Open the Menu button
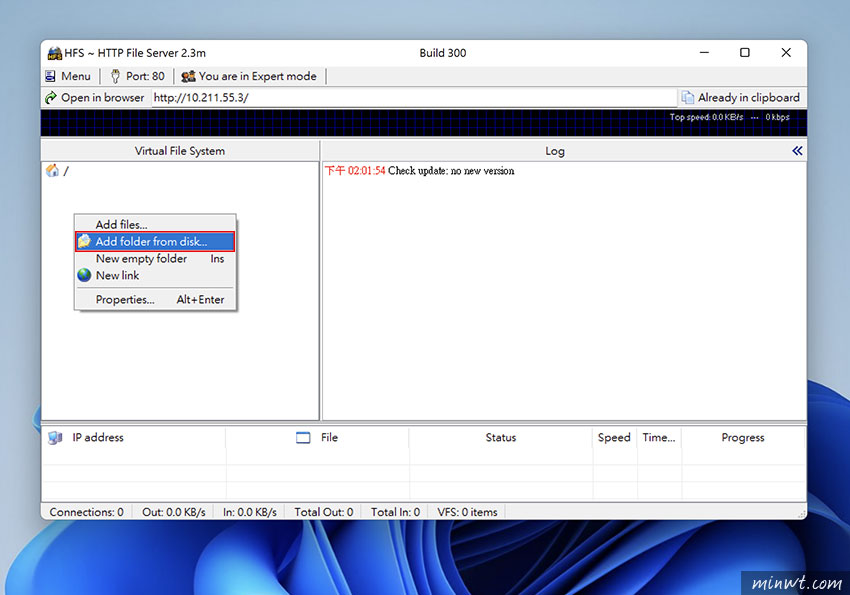The width and height of the screenshot is (850, 595). pyautogui.click(x=68, y=76)
